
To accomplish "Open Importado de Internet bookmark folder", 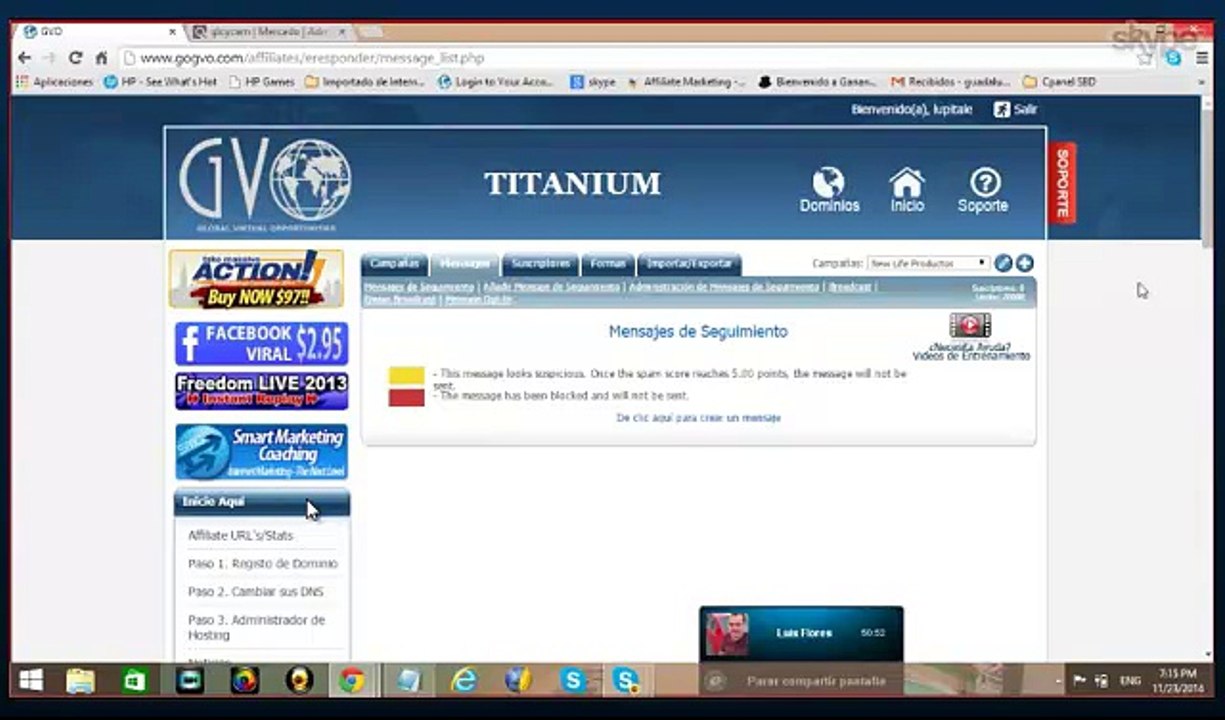I will point(366,82).
